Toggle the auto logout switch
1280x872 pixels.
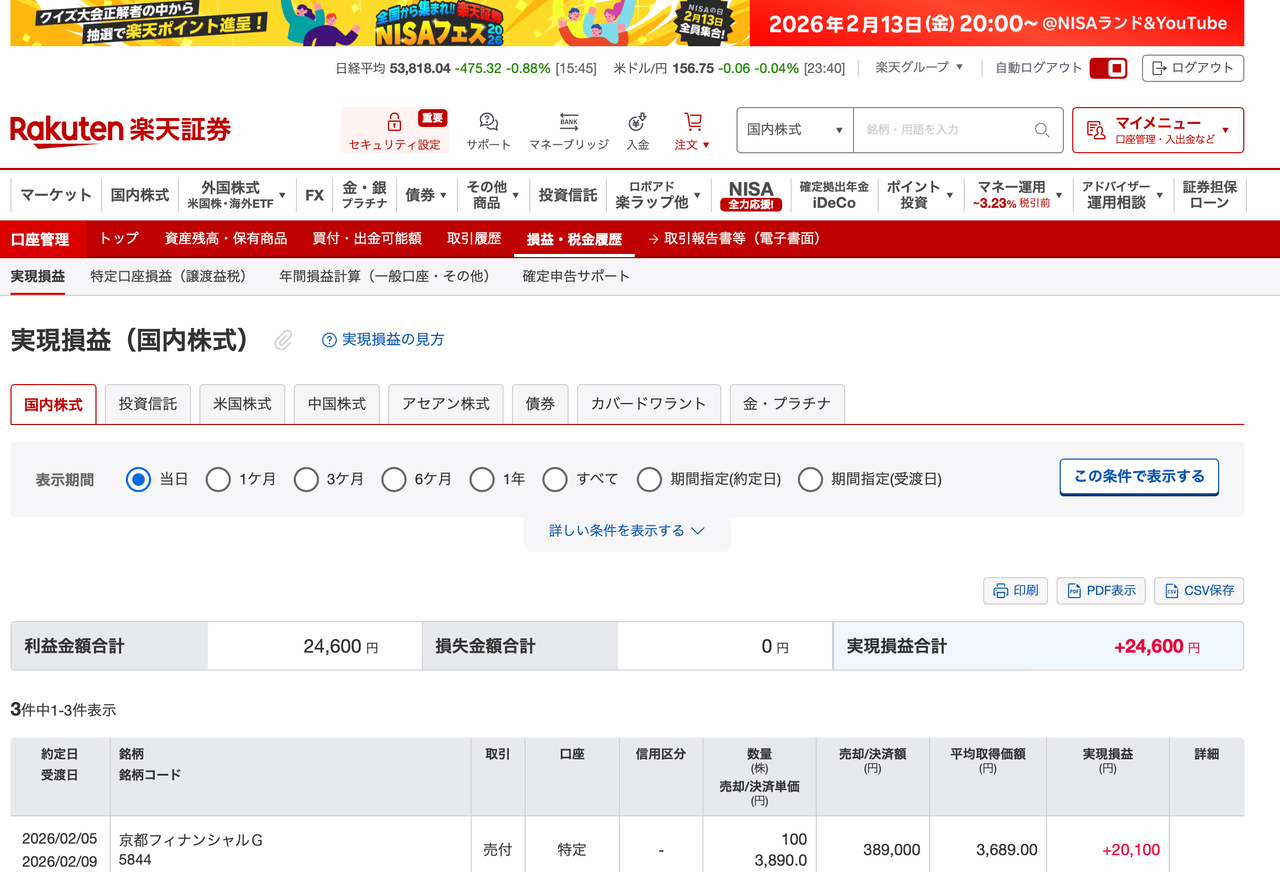1108,68
